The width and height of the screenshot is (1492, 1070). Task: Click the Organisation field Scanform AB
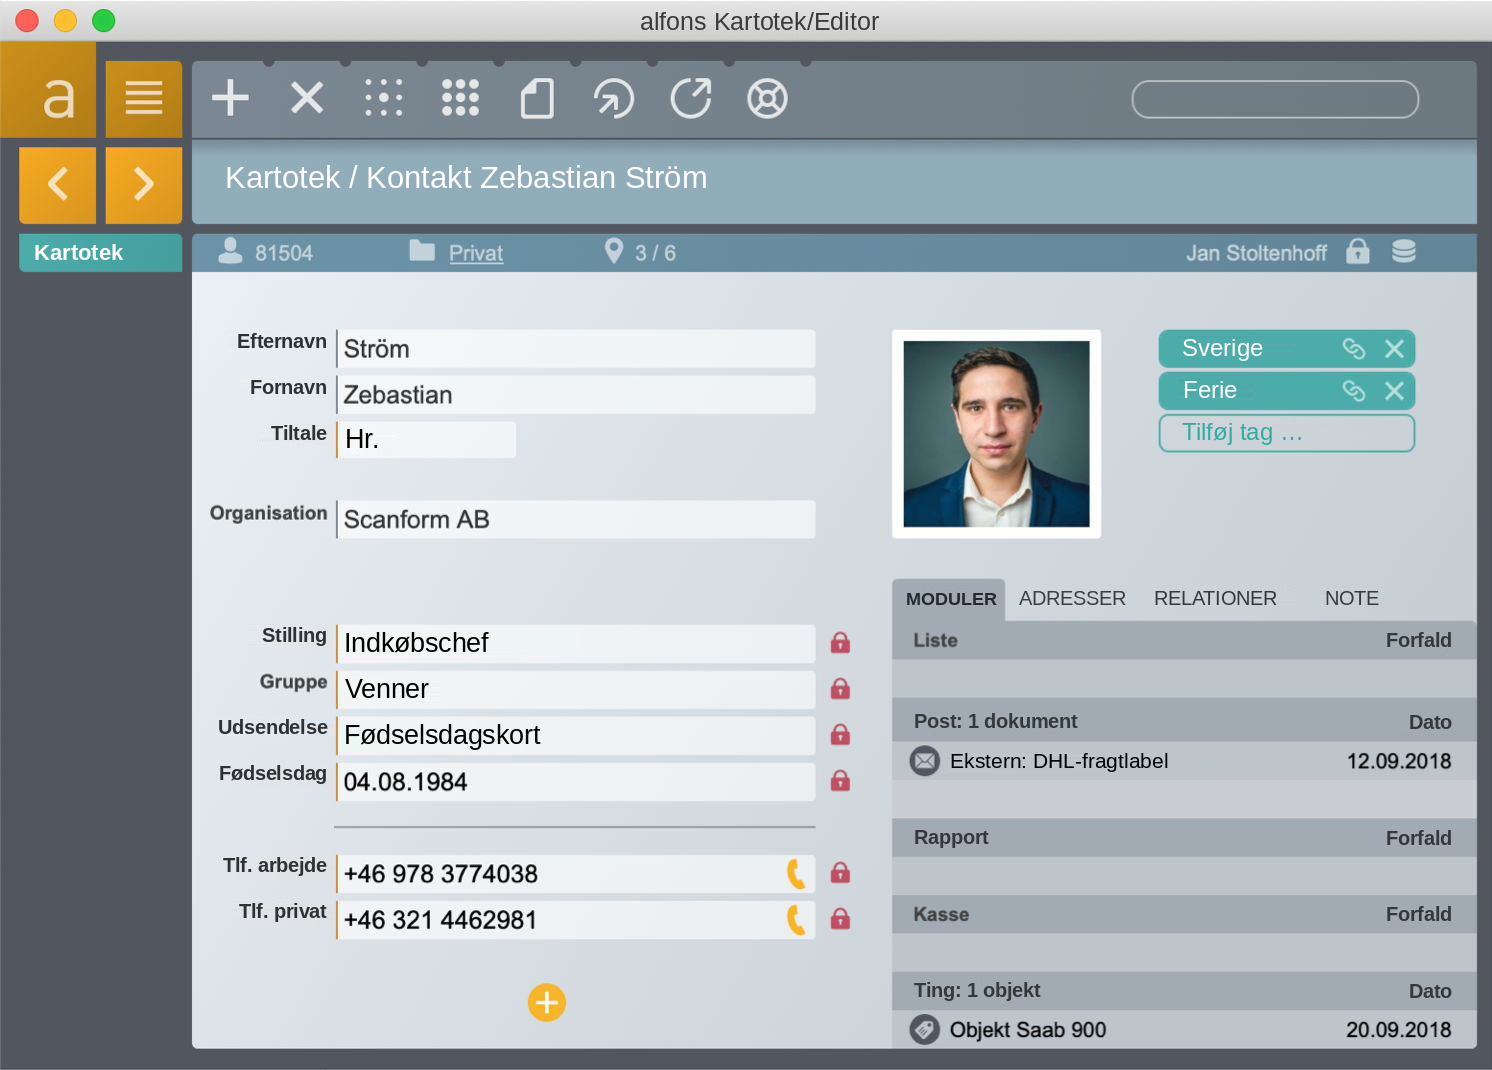[x=576, y=519]
